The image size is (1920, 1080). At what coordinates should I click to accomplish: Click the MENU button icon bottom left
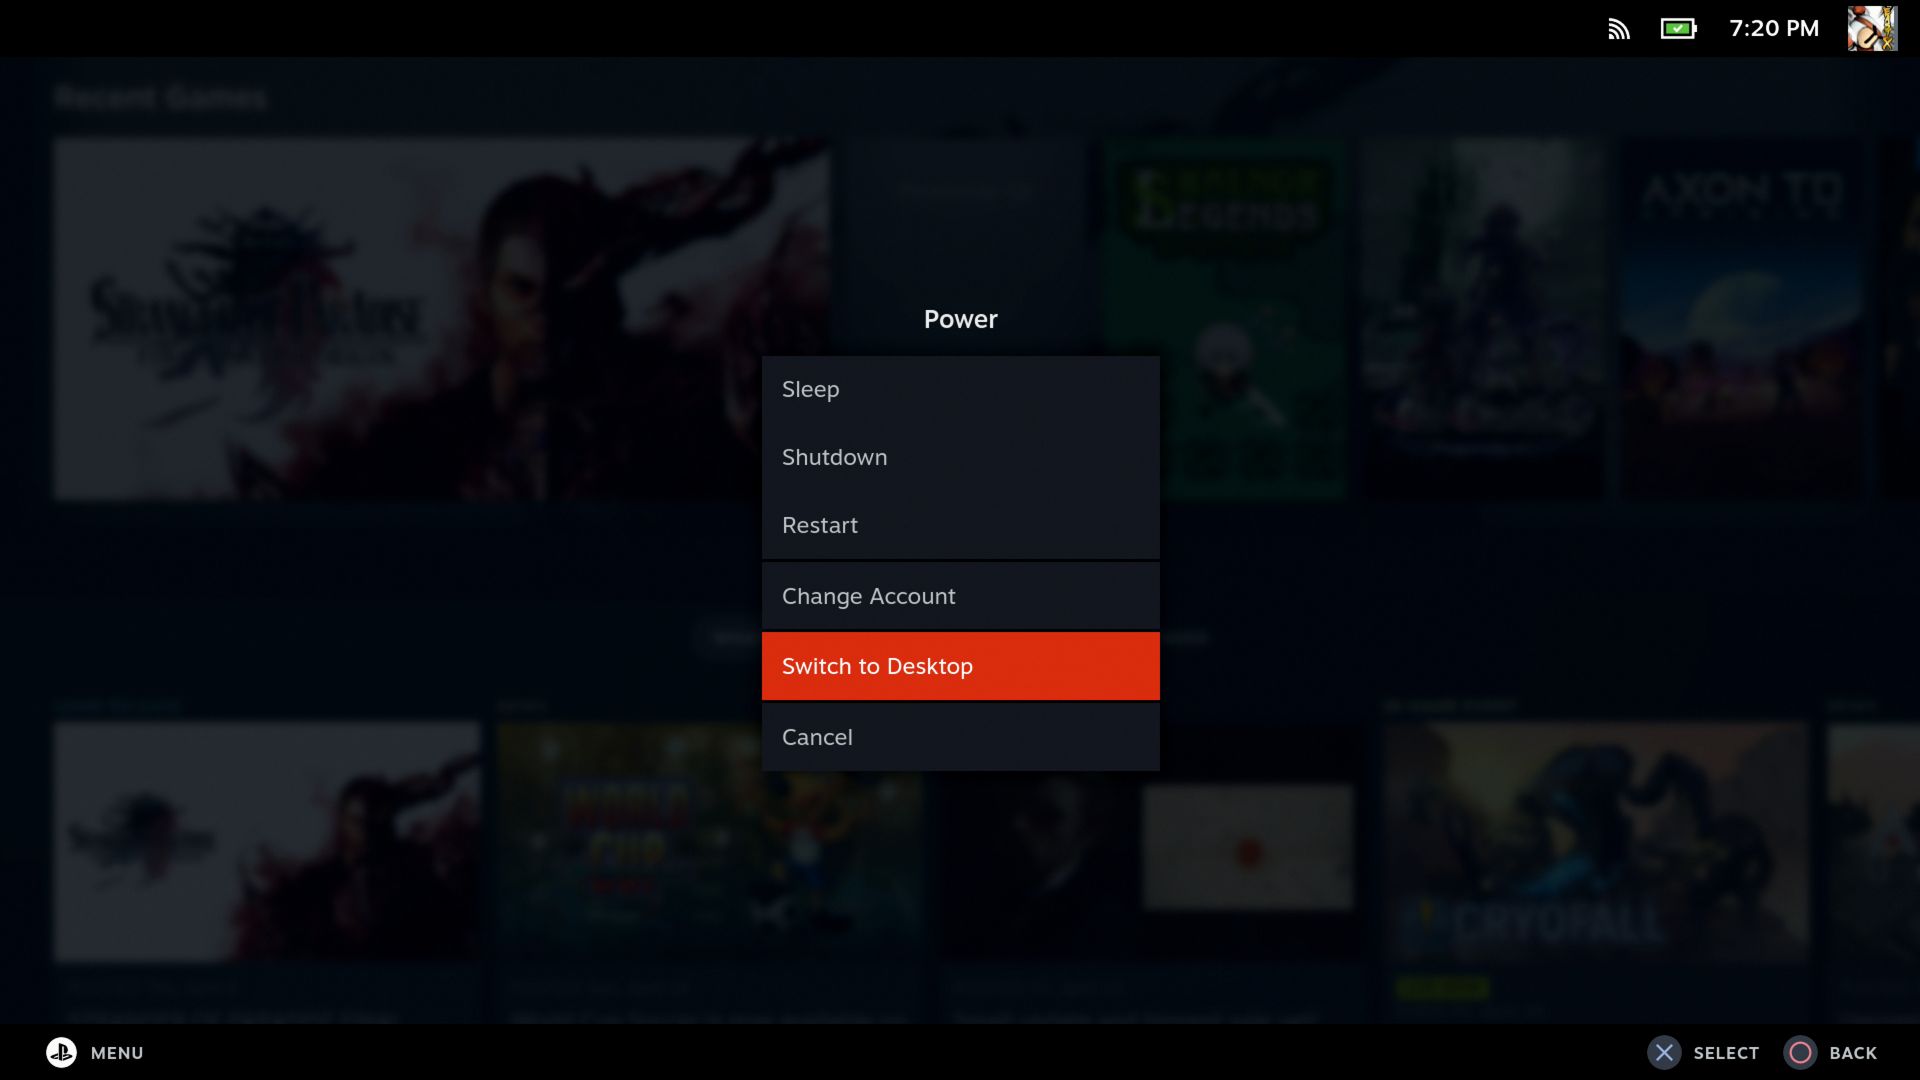[61, 1052]
